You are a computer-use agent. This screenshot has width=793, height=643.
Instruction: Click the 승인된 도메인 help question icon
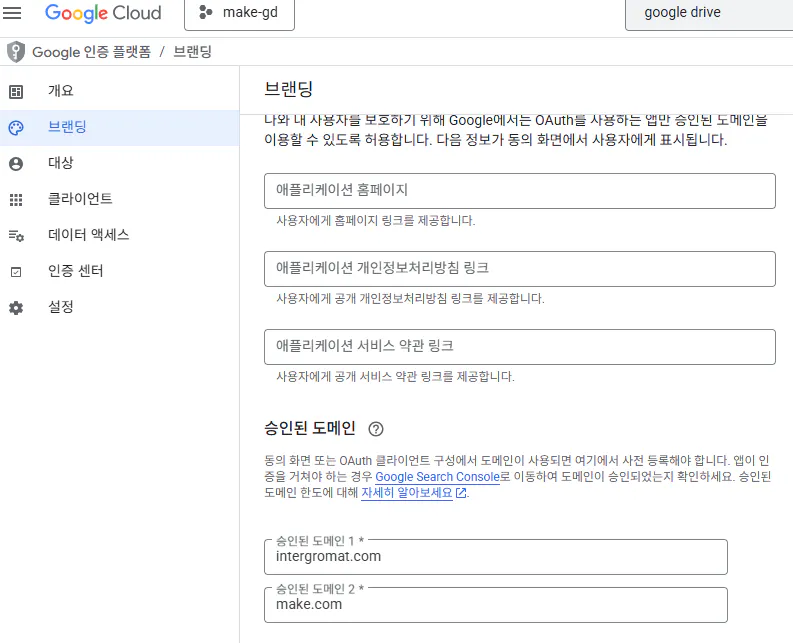[376, 429]
